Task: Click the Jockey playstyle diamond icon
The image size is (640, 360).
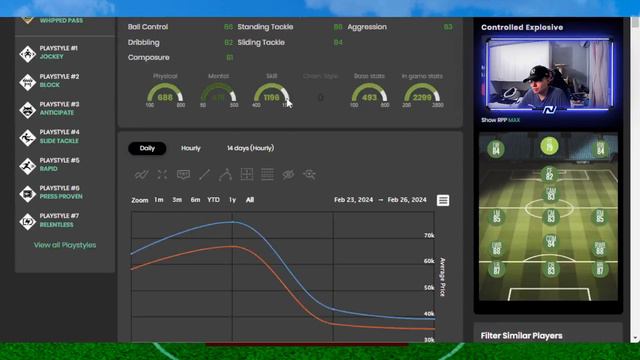Action: [x=27, y=54]
